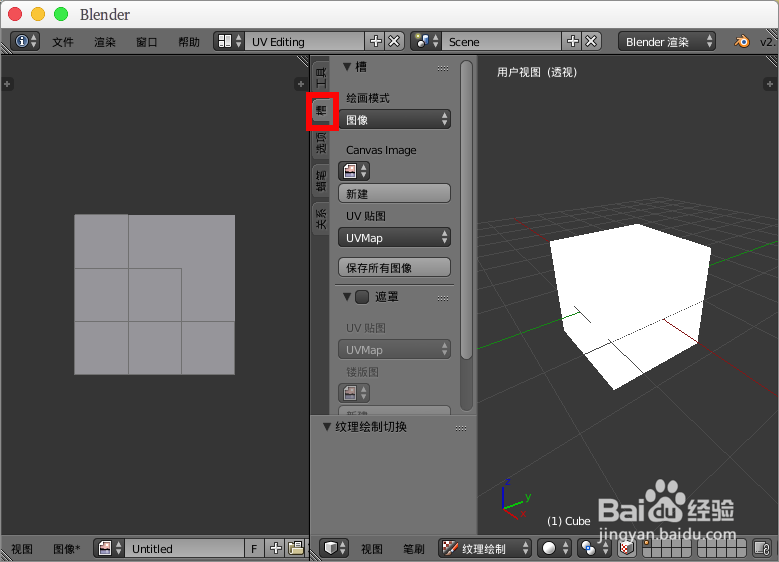
Task: Open 3D view 视图 menu
Action: (x=372, y=549)
